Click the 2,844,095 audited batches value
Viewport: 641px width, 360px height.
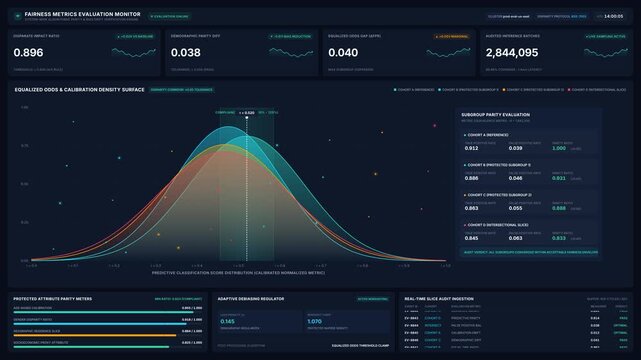(x=512, y=53)
